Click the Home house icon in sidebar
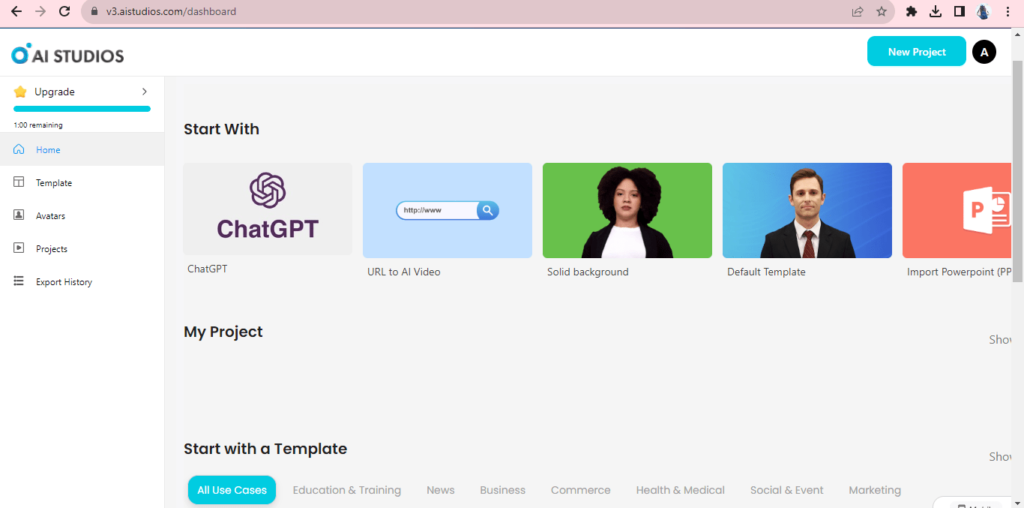The height and width of the screenshot is (508, 1024). [x=18, y=149]
